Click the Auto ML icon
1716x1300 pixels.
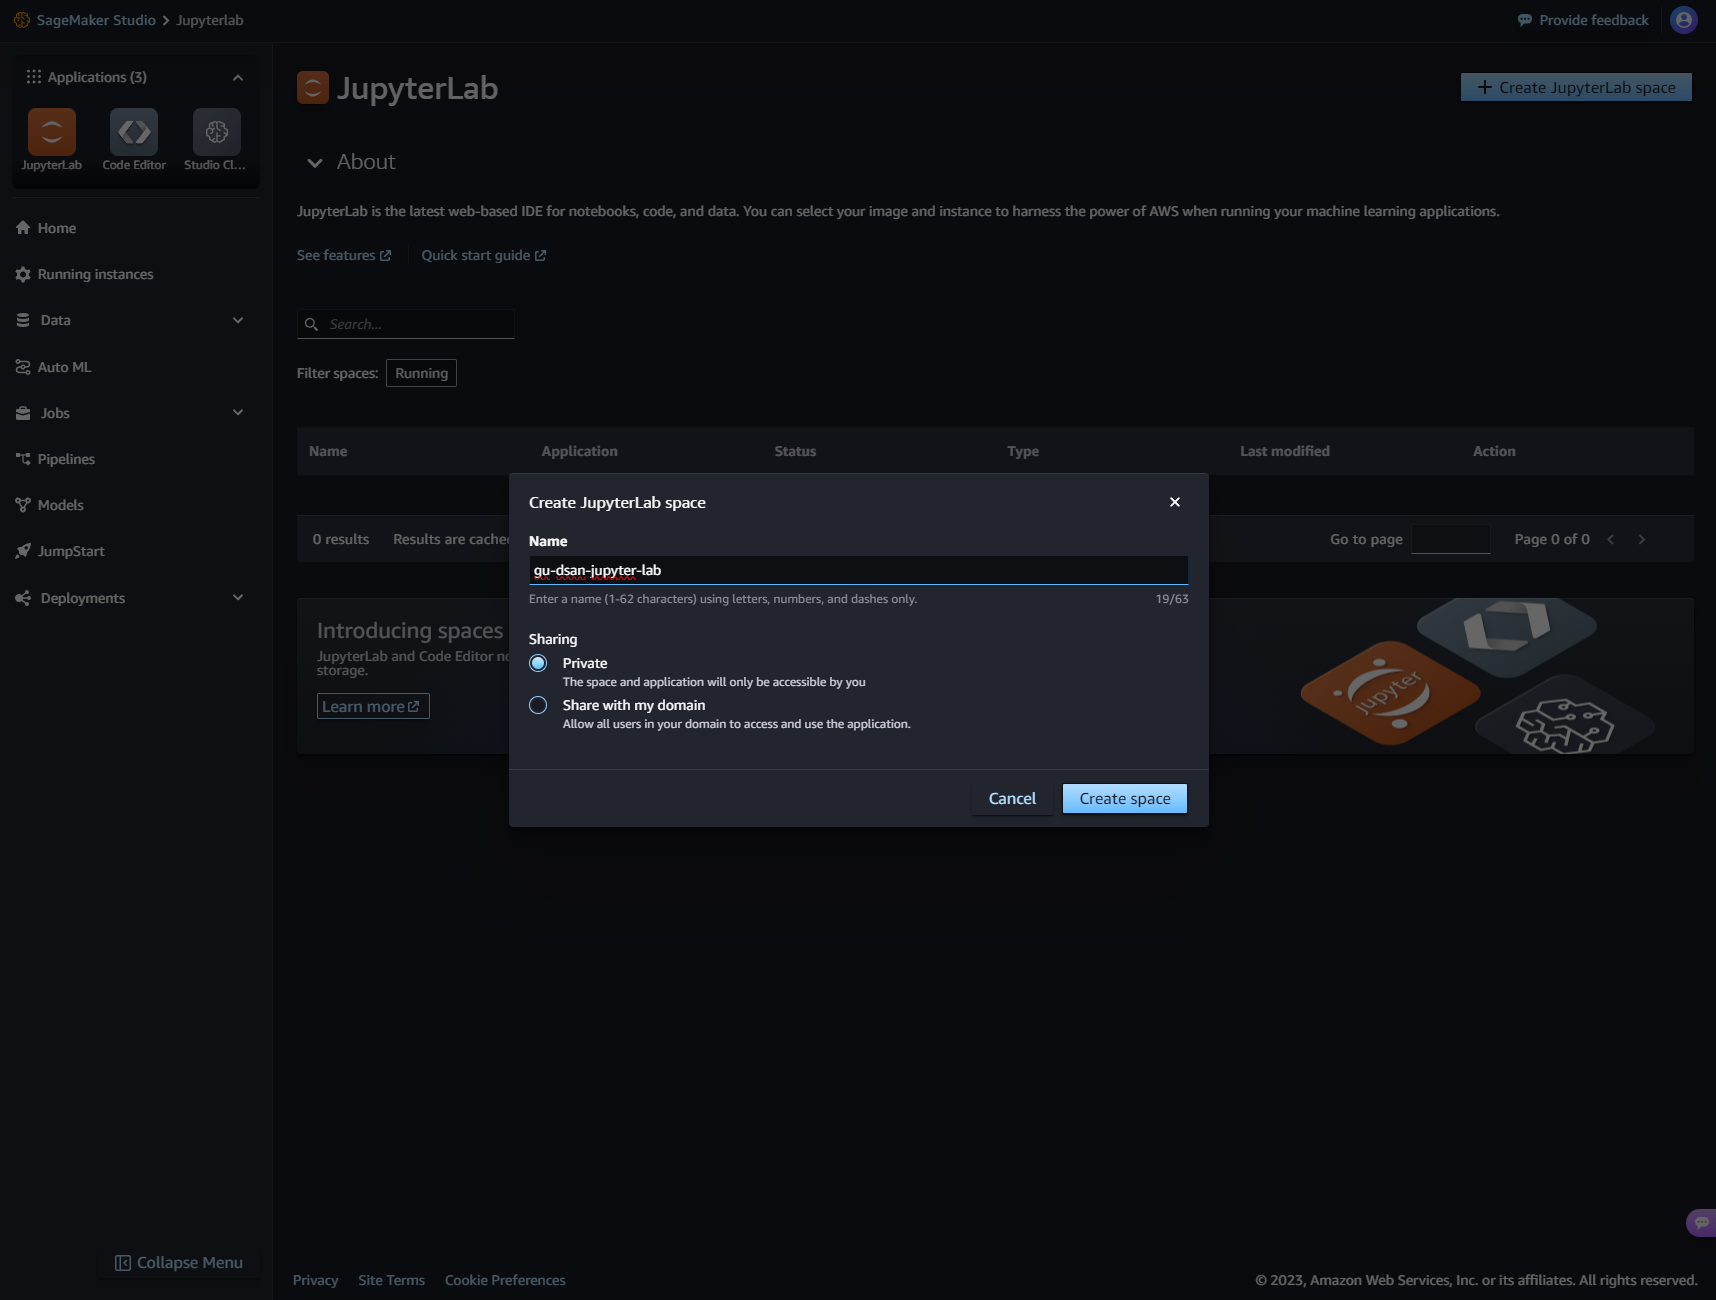[x=23, y=367]
